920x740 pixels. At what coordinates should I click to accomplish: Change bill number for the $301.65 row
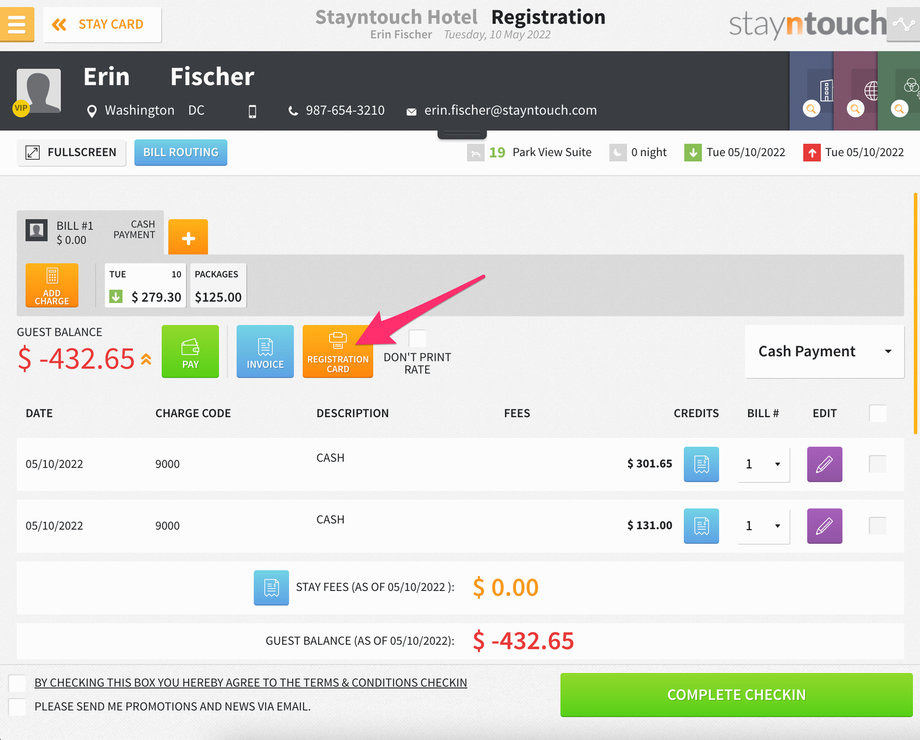[x=763, y=464]
